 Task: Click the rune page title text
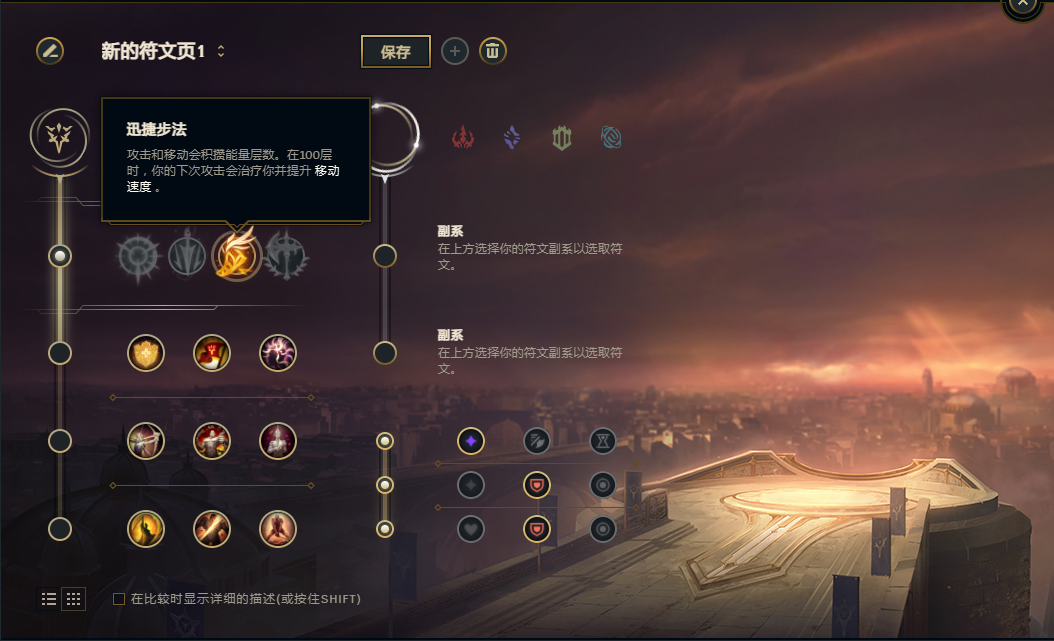[x=153, y=51]
